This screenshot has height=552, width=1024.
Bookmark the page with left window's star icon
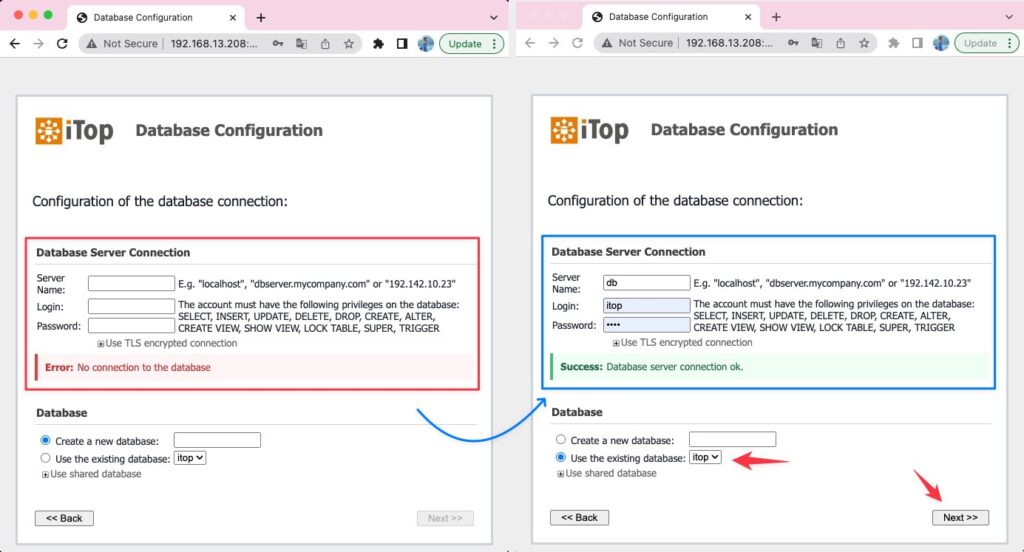pos(349,44)
